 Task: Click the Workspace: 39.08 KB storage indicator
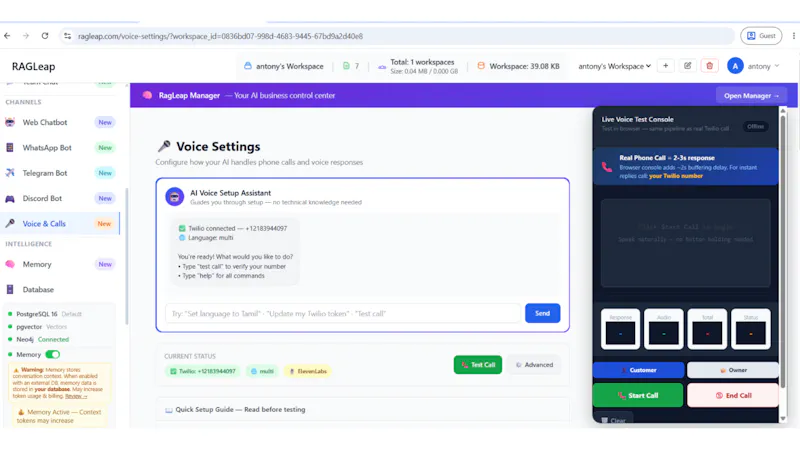(518, 66)
